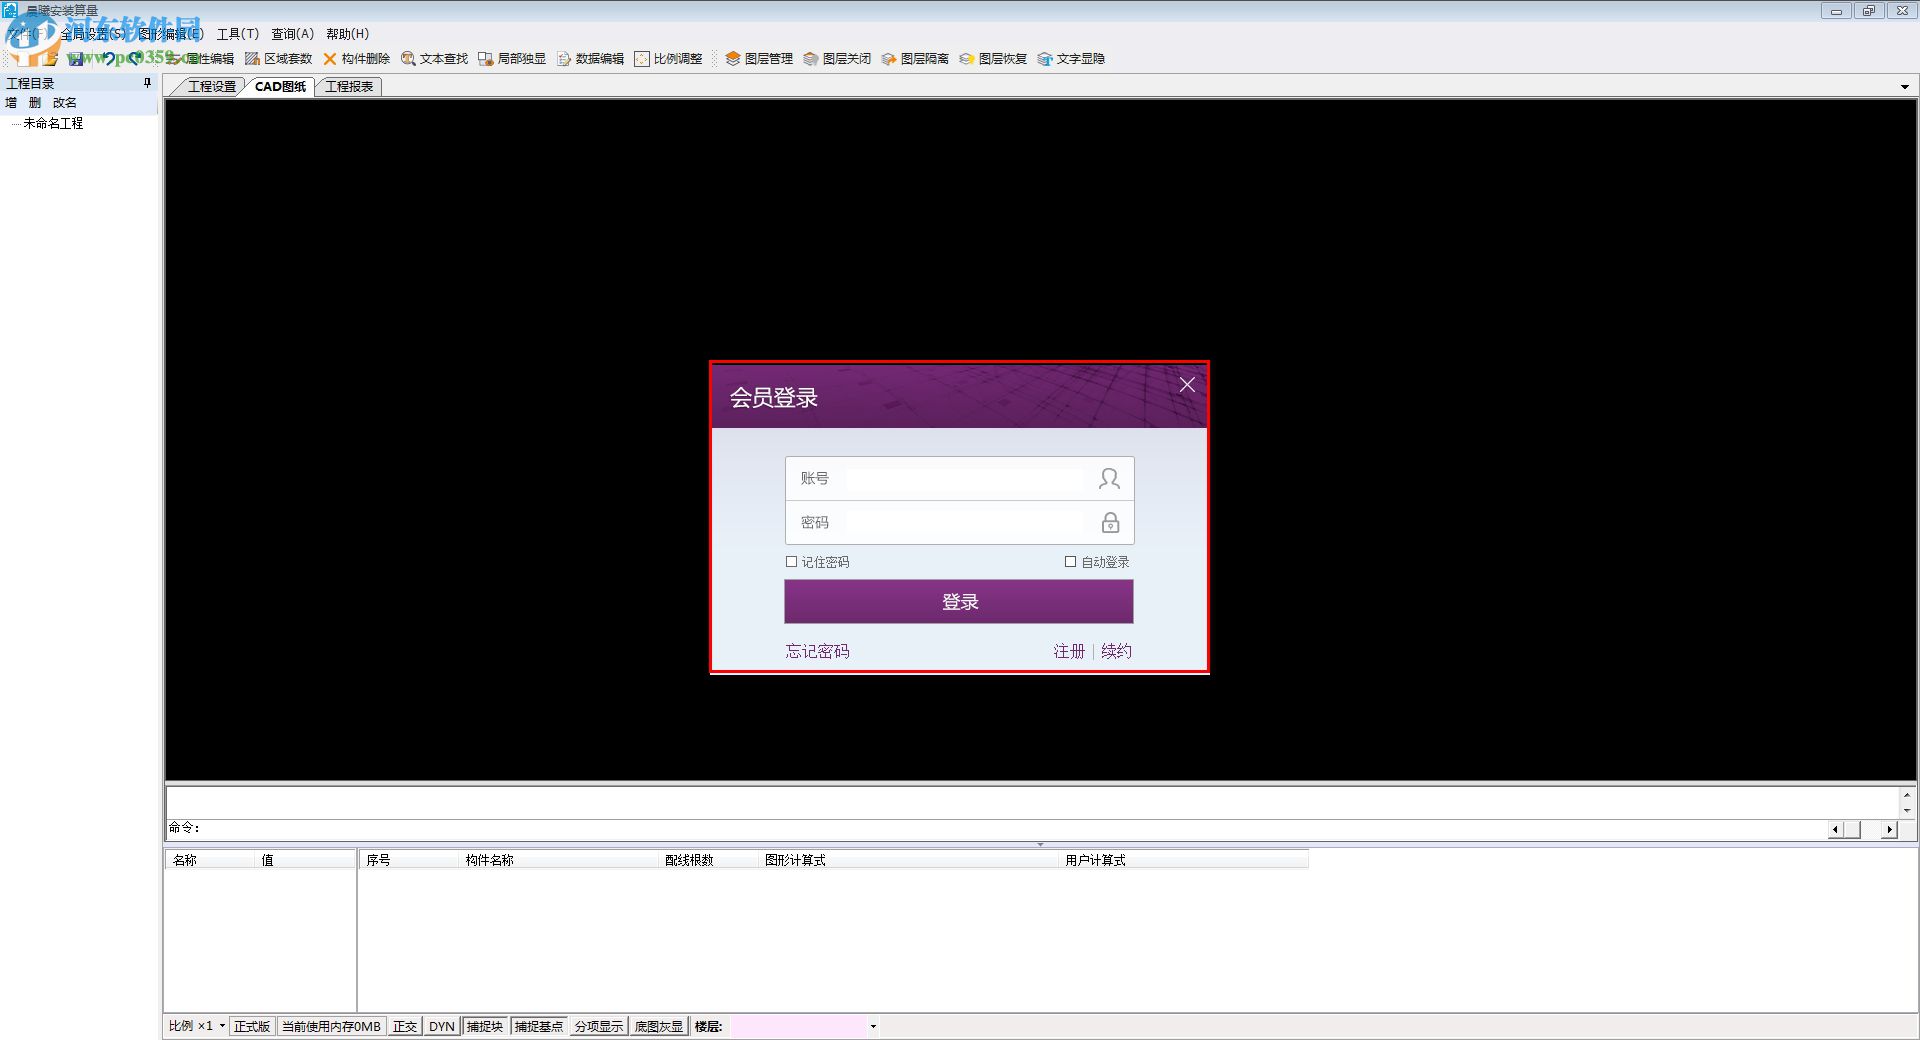Screen dimensions: 1920x1040
Task: Check the 记住密码 checkbox
Action: [792, 562]
